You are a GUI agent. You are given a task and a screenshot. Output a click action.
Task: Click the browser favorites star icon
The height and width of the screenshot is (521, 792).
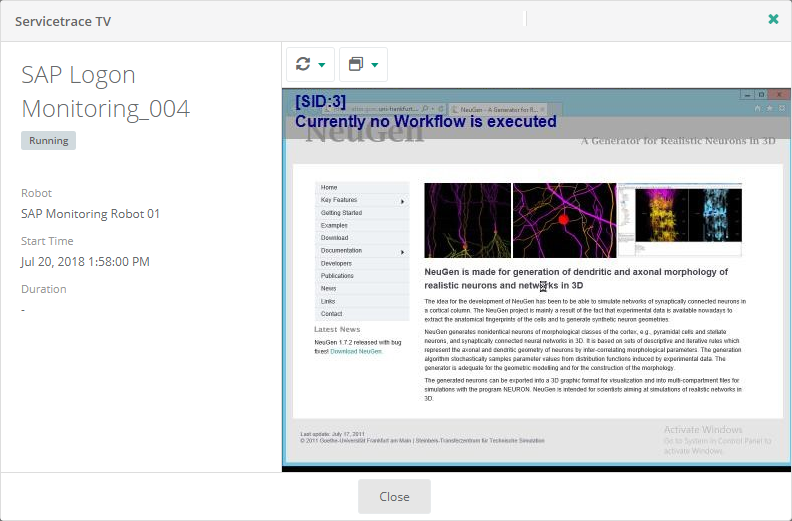(770, 108)
